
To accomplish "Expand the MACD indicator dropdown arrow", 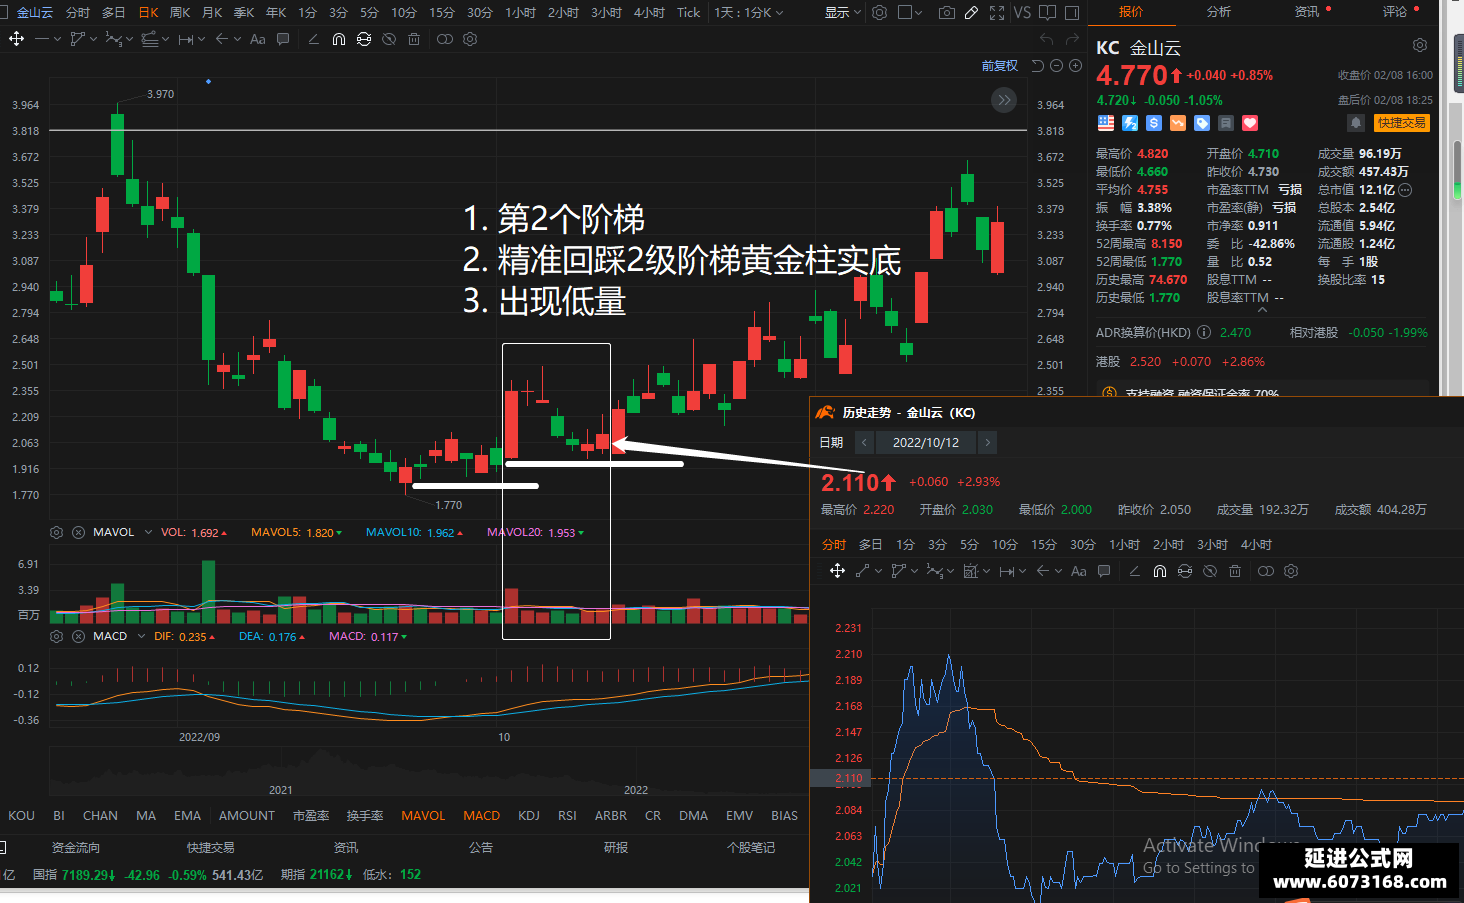I will pos(141,636).
